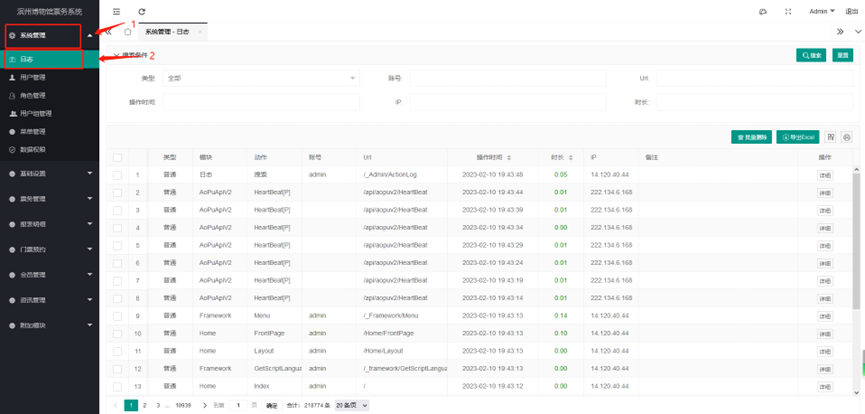Open 用户管理 in the sidebar

pyautogui.click(x=33, y=78)
